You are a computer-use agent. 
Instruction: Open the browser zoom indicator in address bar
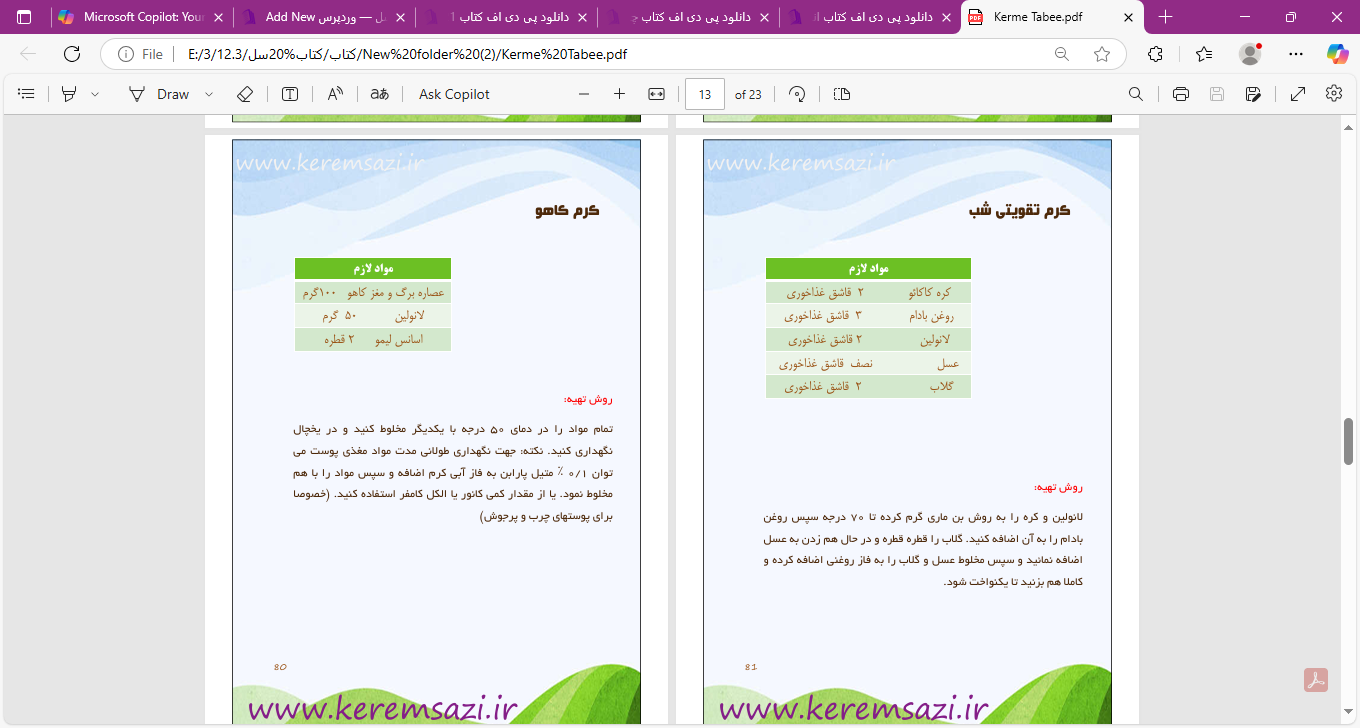click(1062, 54)
